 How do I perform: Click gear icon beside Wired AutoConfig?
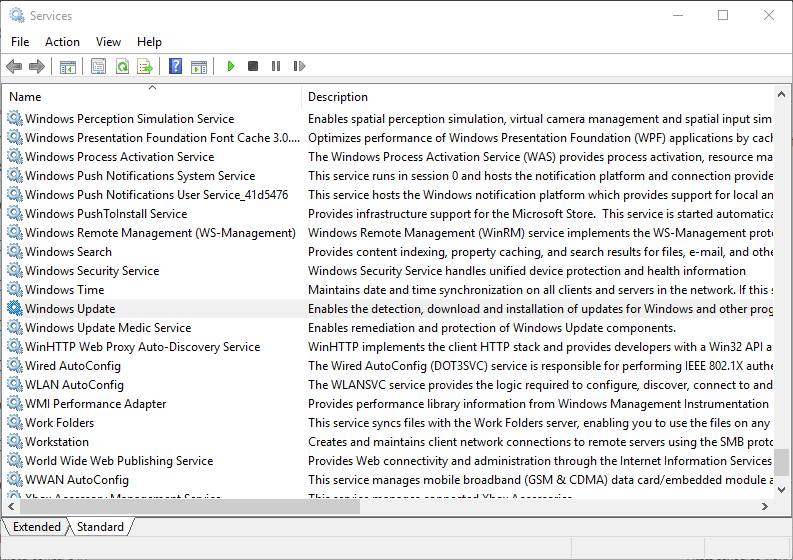tap(15, 365)
